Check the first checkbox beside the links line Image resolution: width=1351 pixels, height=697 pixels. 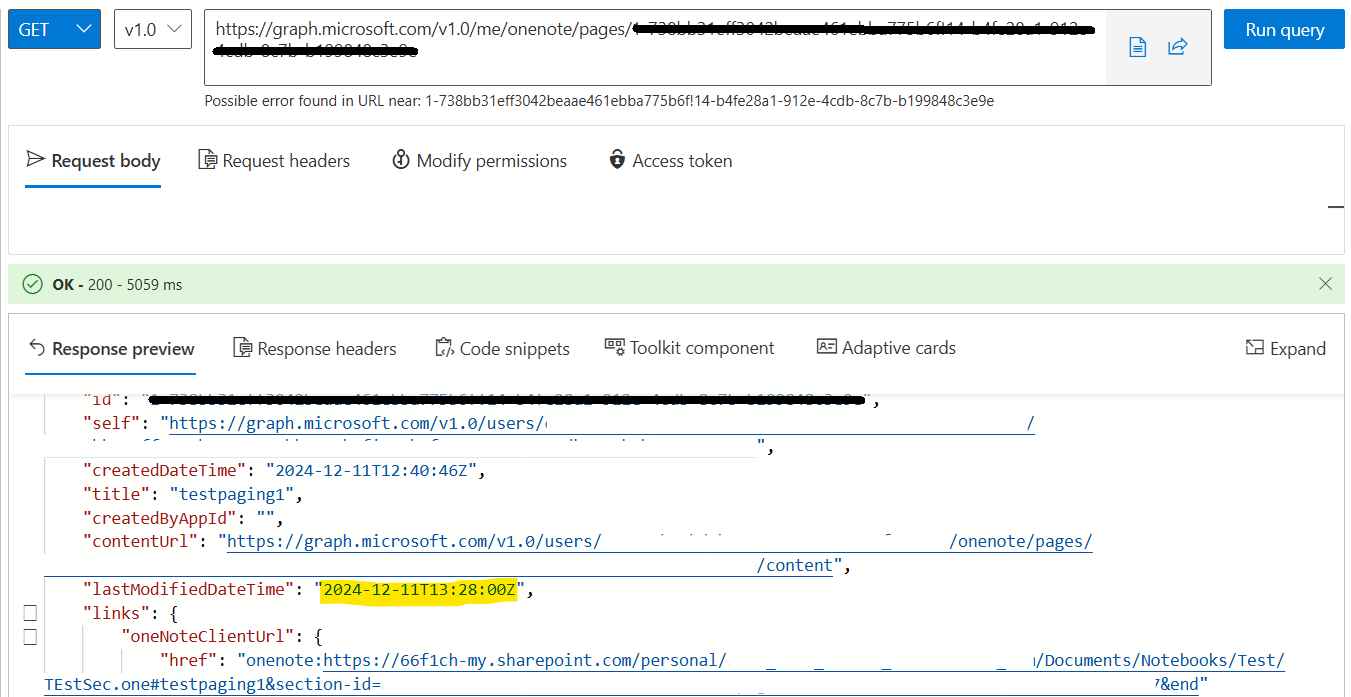coord(30,612)
